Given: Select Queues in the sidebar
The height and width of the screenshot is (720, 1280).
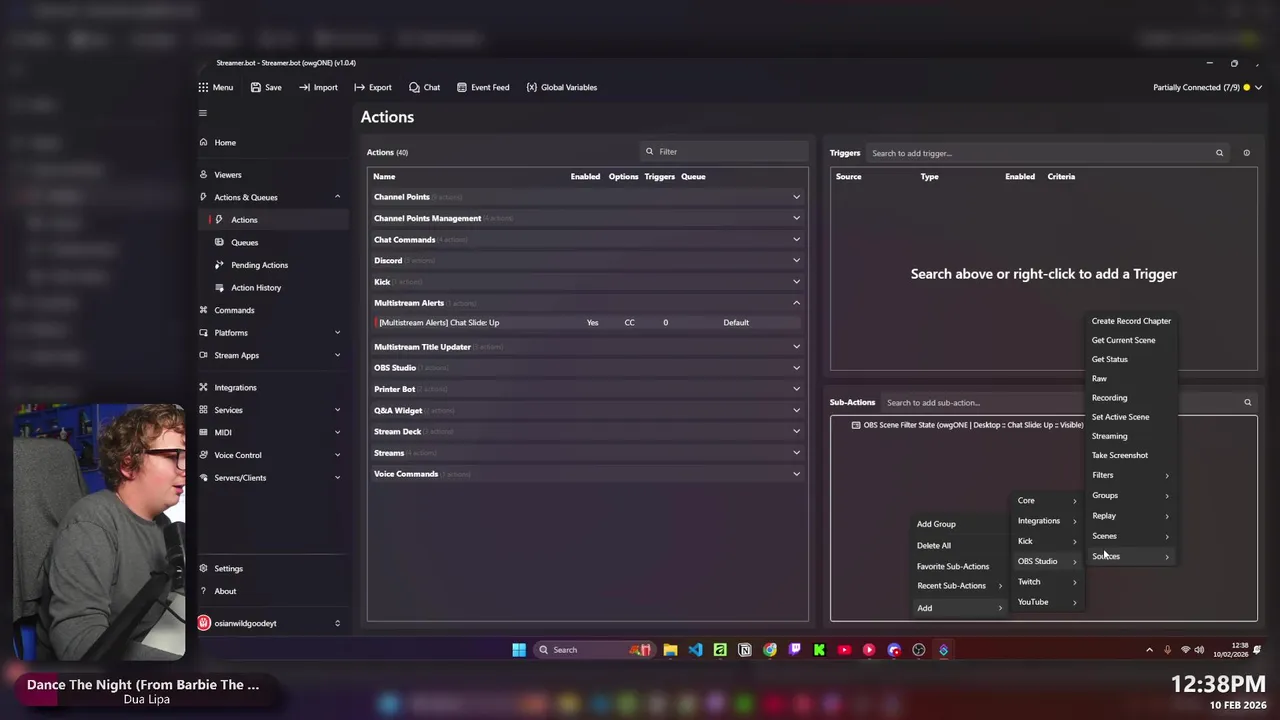Looking at the screenshot, I should 271,242.
